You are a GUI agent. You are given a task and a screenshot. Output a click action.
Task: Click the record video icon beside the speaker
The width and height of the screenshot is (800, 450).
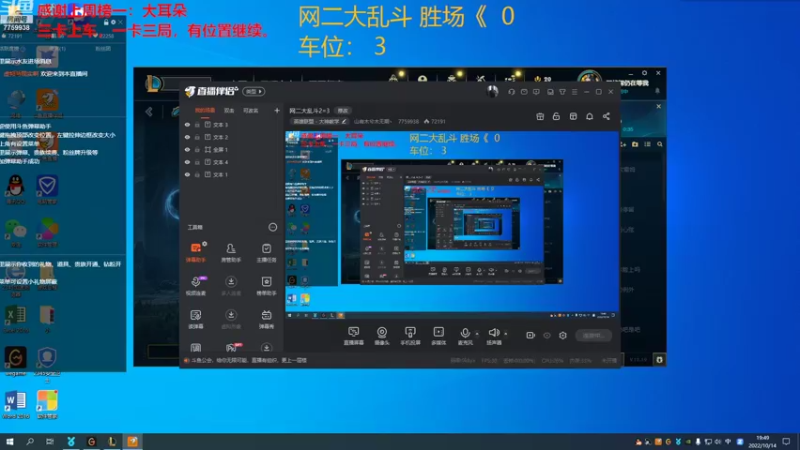pos(530,335)
